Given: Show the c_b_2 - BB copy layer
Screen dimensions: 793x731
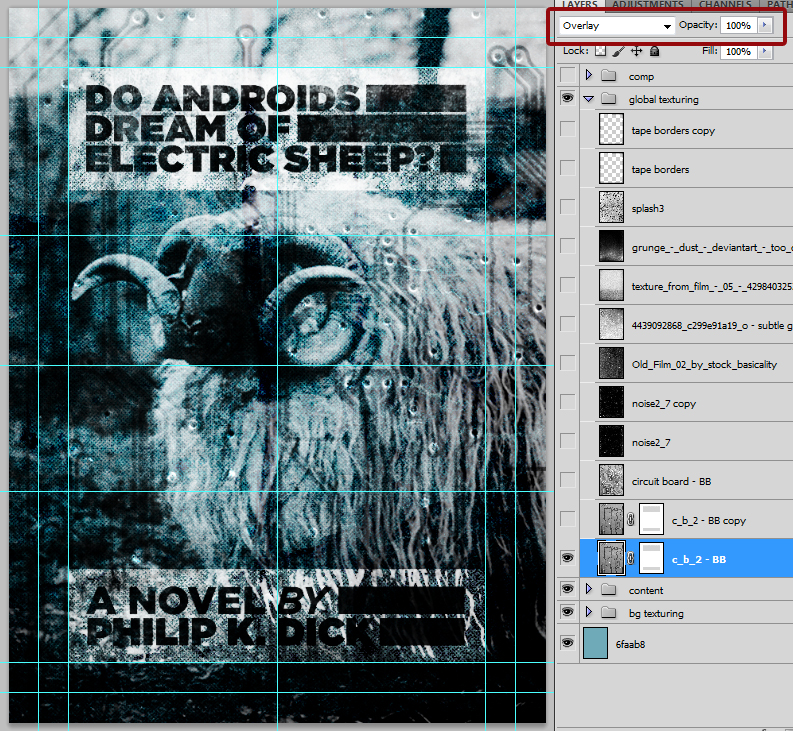Looking at the screenshot, I should [x=567, y=519].
